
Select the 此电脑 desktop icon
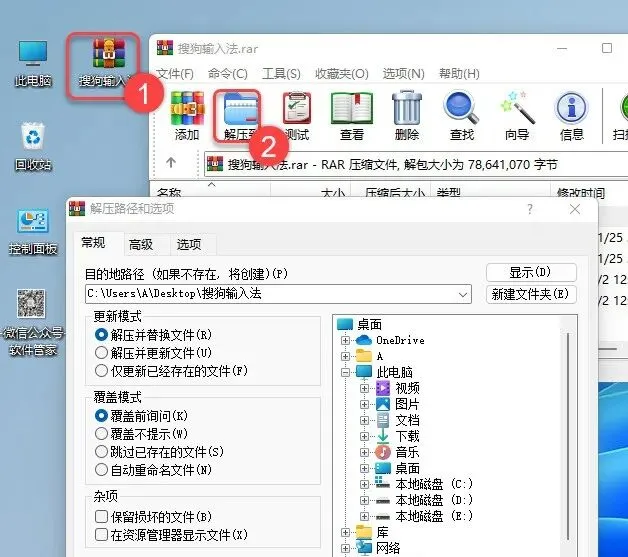[33, 63]
